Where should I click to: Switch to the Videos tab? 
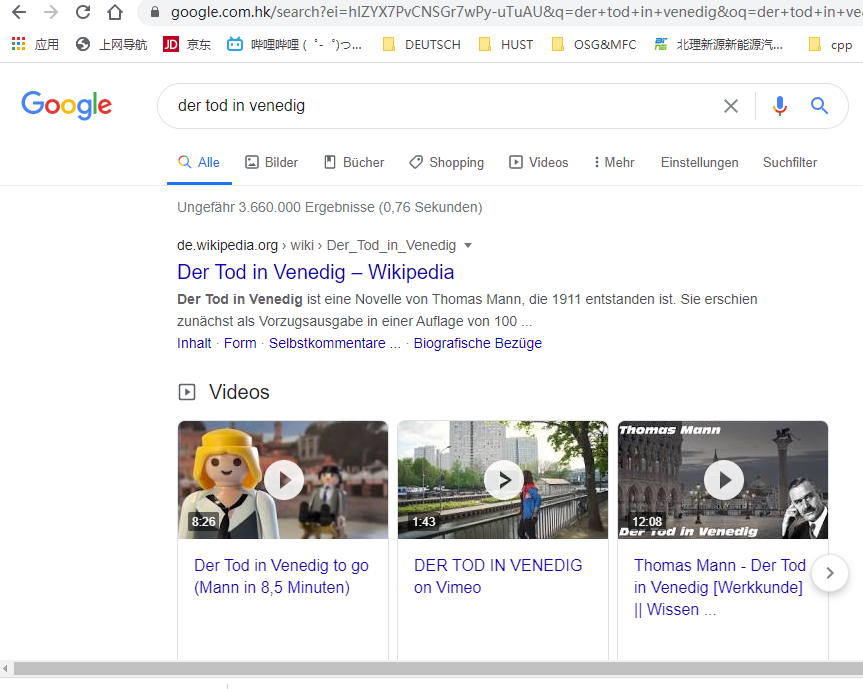[x=538, y=162]
